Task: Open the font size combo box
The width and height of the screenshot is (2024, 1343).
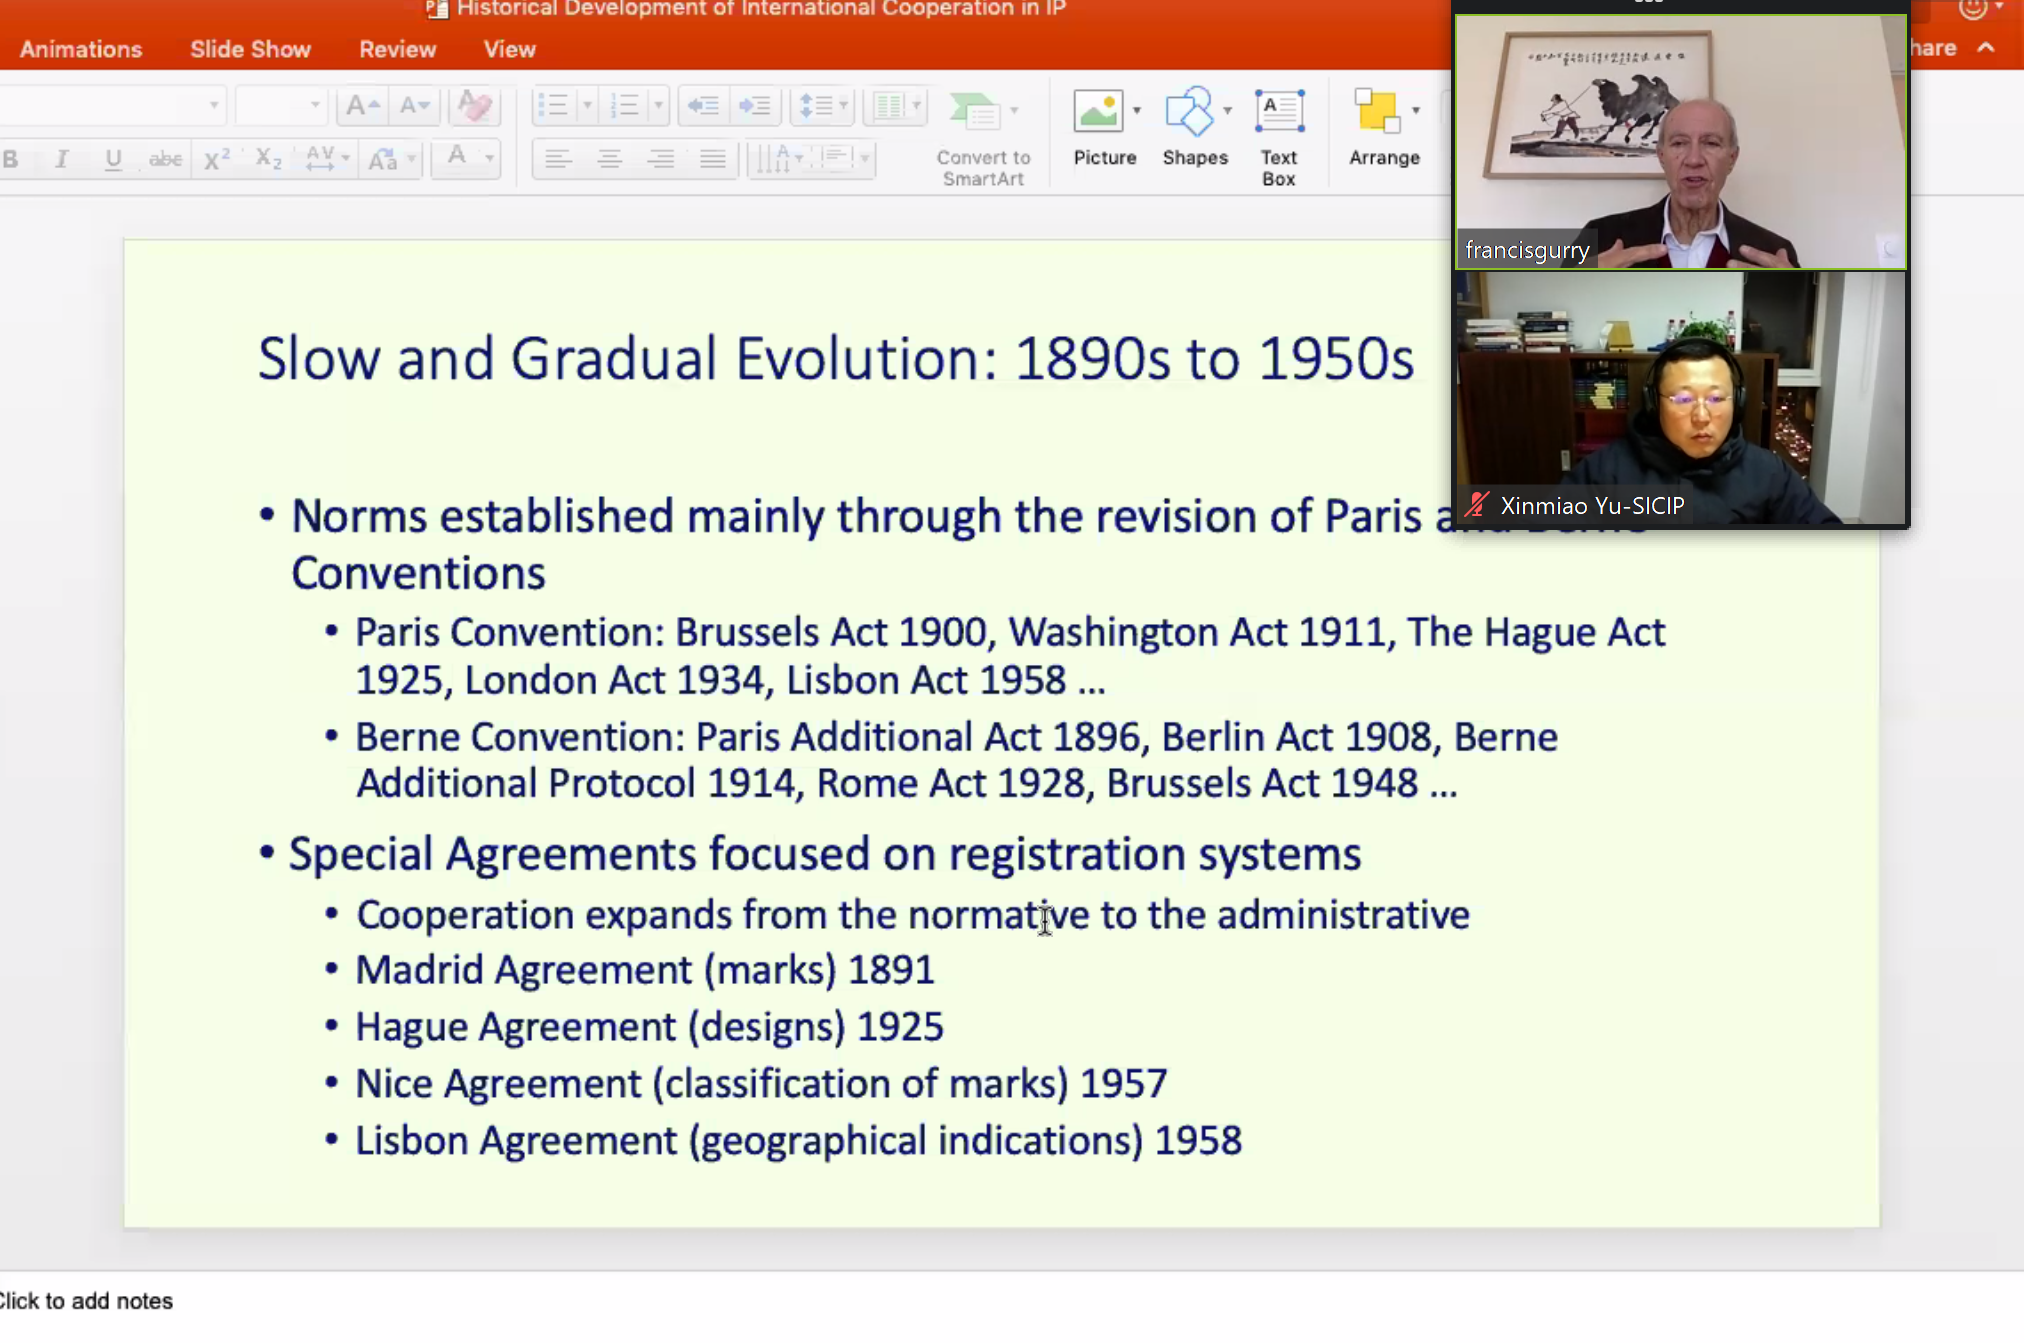Action: tap(281, 106)
